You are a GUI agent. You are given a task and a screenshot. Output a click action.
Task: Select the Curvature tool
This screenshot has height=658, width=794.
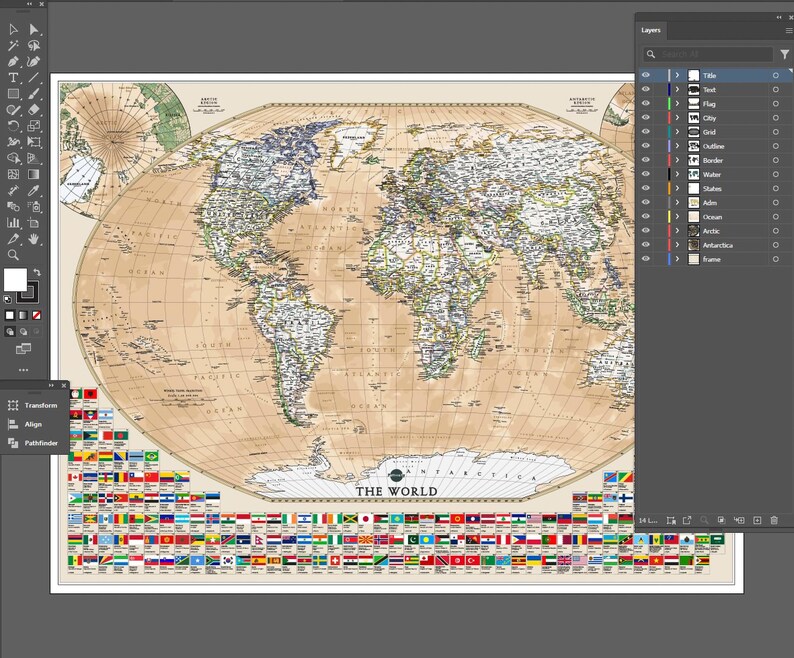tap(33, 62)
